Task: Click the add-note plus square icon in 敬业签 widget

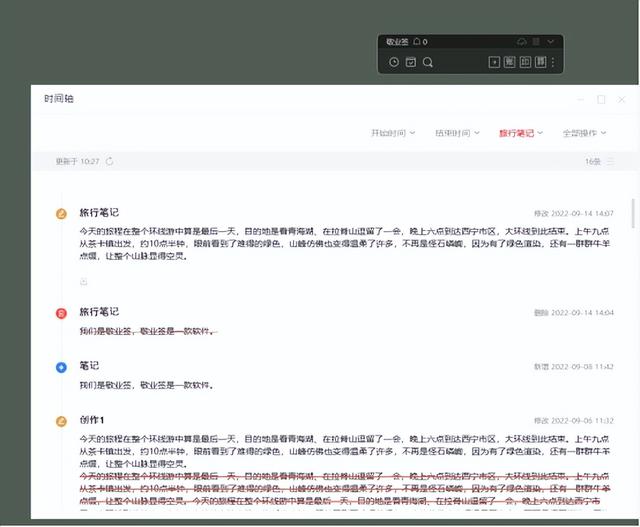Action: pyautogui.click(x=494, y=62)
